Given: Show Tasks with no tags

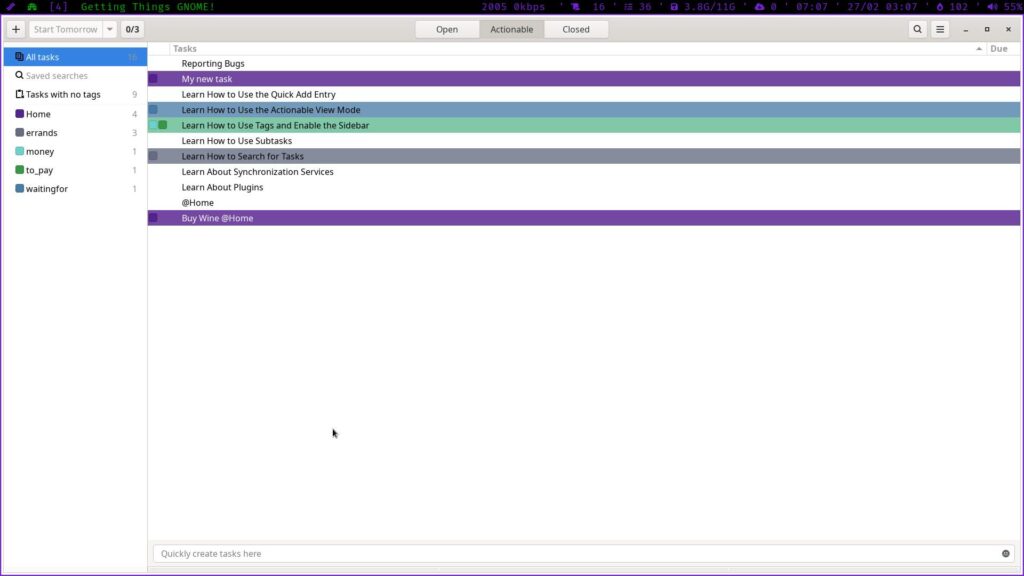Looking at the screenshot, I should pos(76,95).
